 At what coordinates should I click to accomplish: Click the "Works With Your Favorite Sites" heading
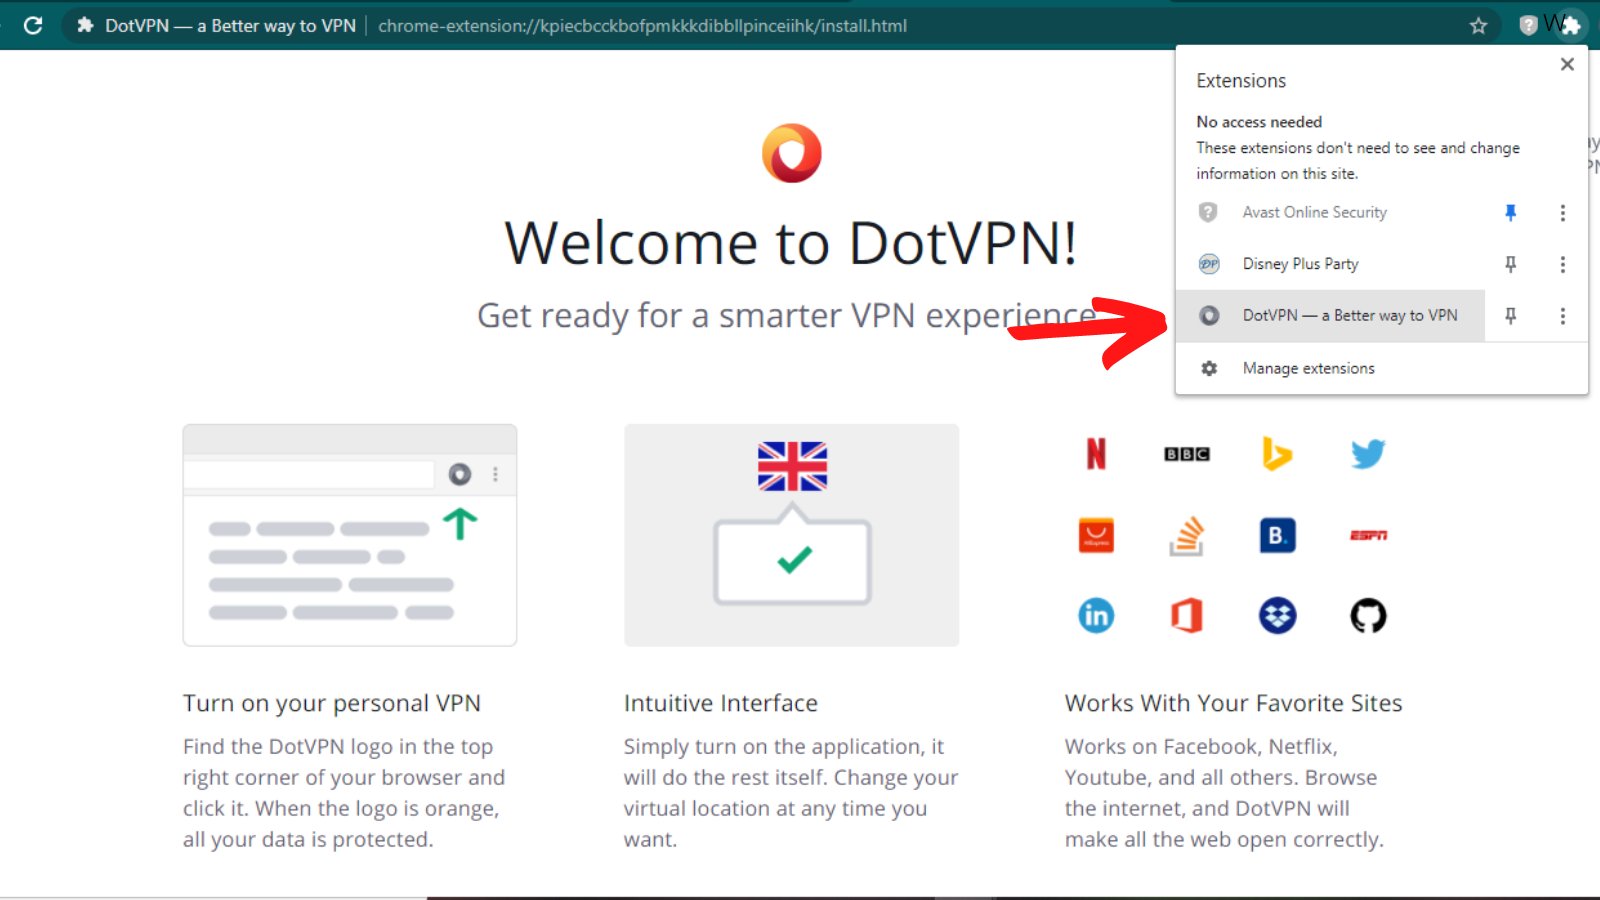click(x=1234, y=704)
